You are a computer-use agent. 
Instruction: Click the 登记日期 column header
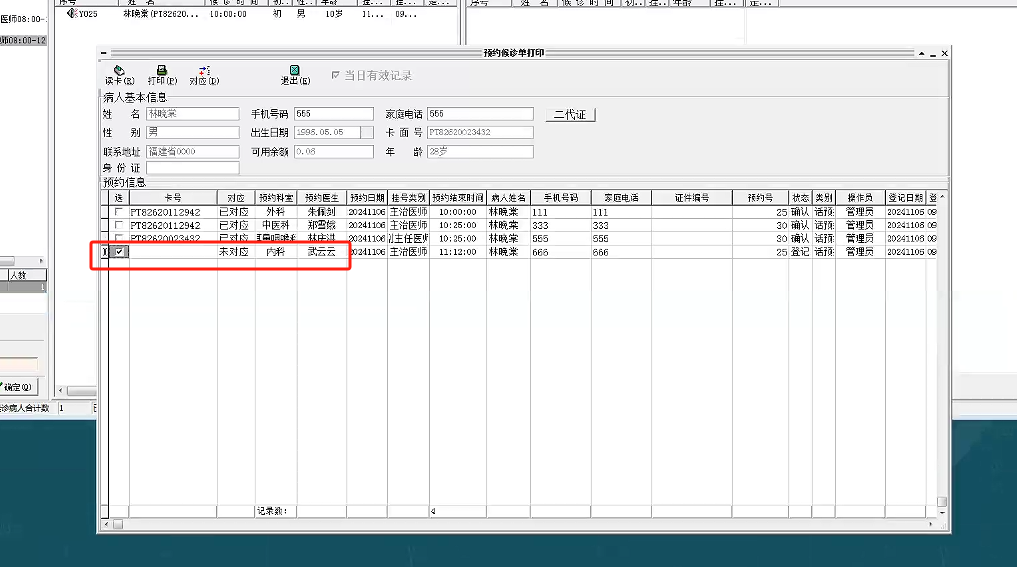pos(905,198)
